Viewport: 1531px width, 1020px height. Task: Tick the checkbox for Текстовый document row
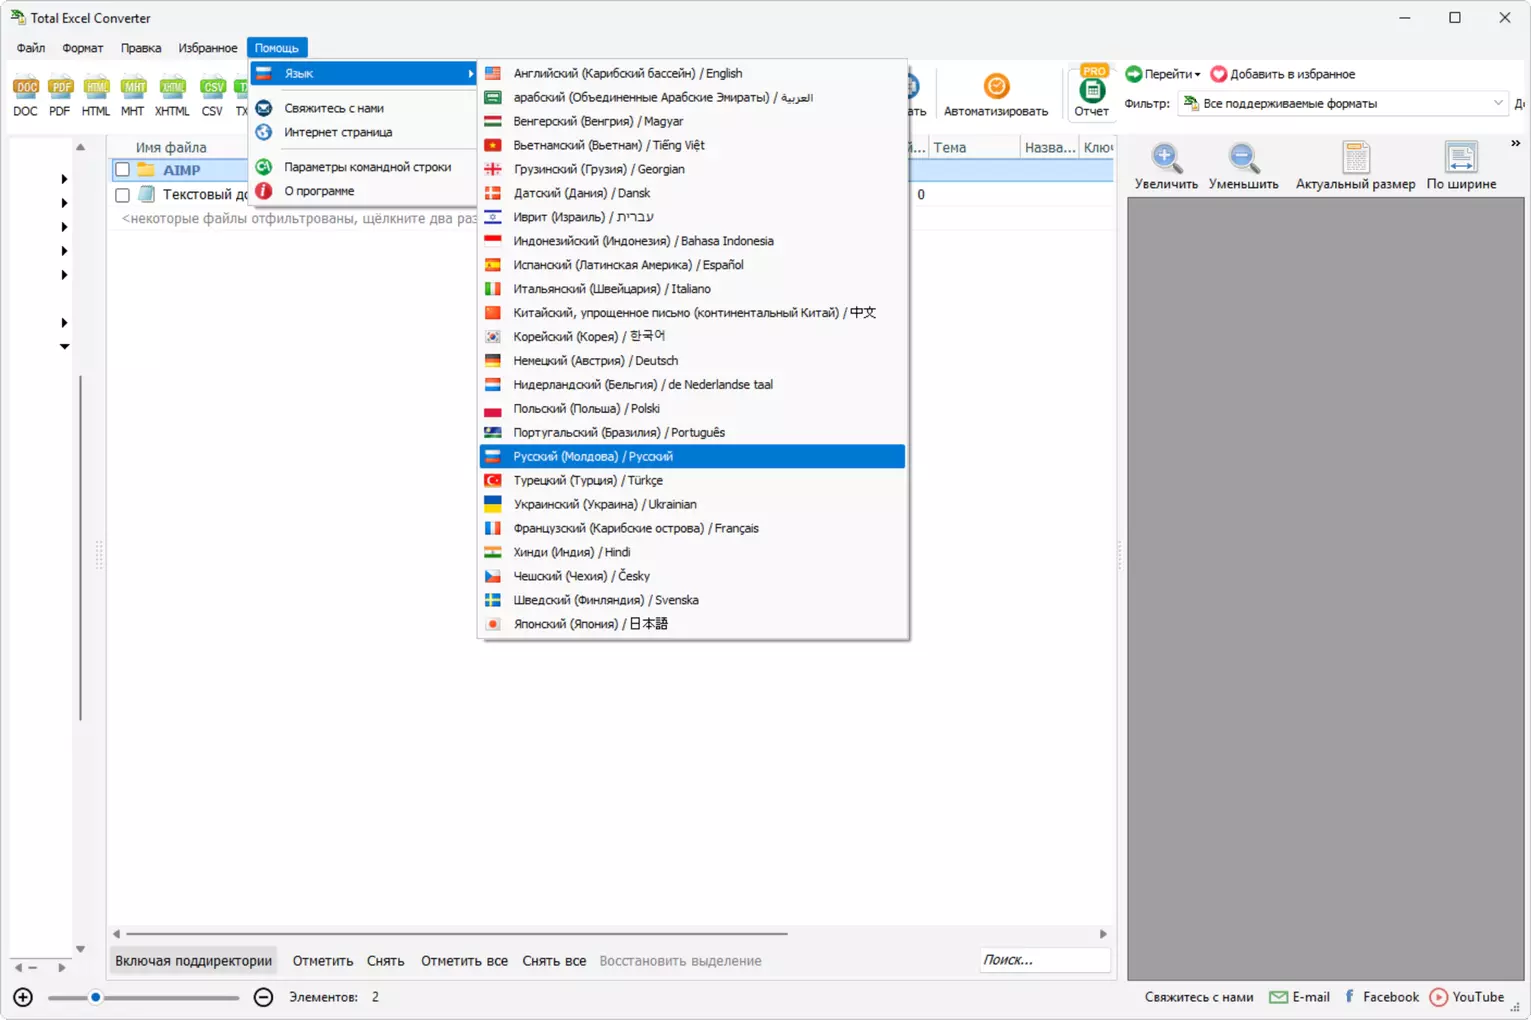[122, 194]
